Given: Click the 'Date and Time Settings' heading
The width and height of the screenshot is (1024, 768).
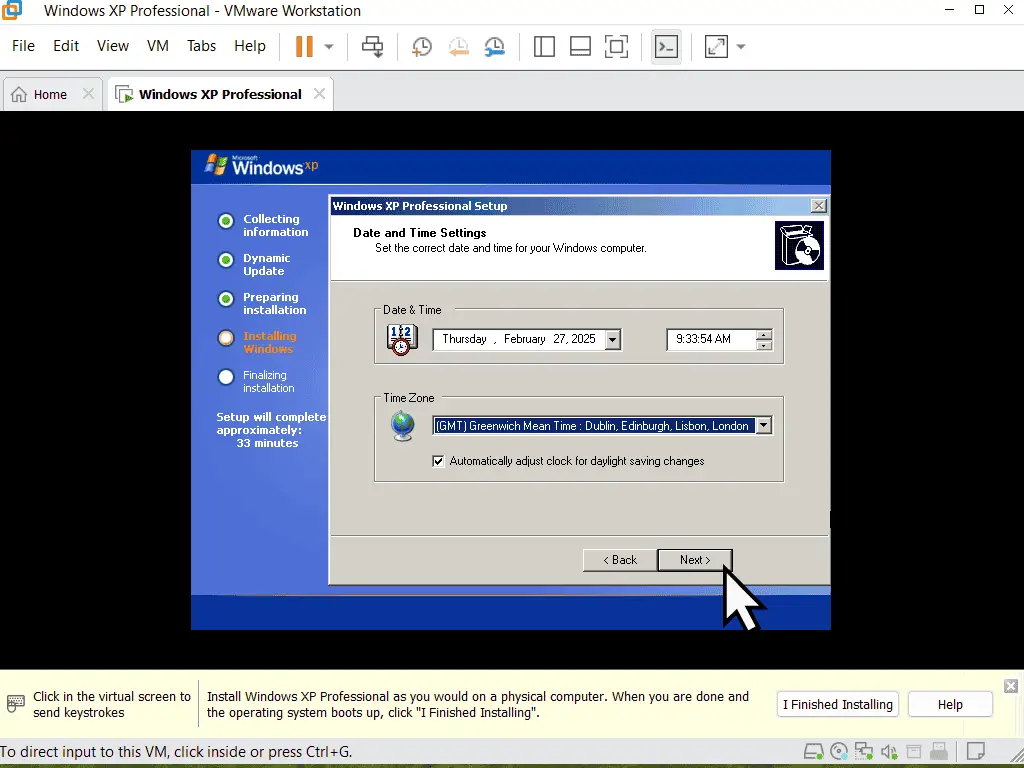Looking at the screenshot, I should click(x=420, y=232).
